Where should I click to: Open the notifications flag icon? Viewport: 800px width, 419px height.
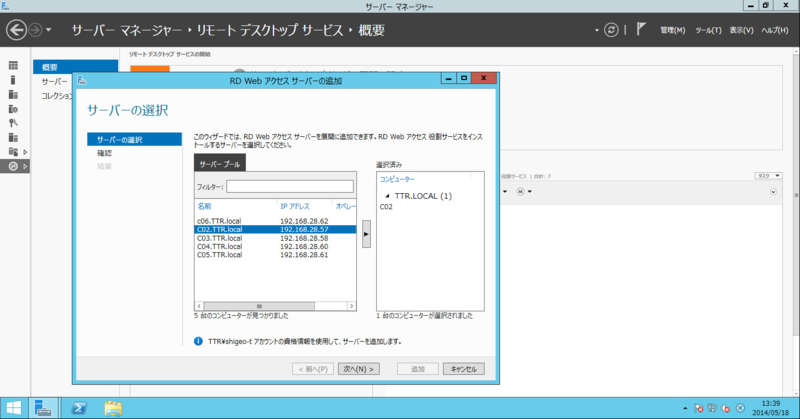coord(641,29)
